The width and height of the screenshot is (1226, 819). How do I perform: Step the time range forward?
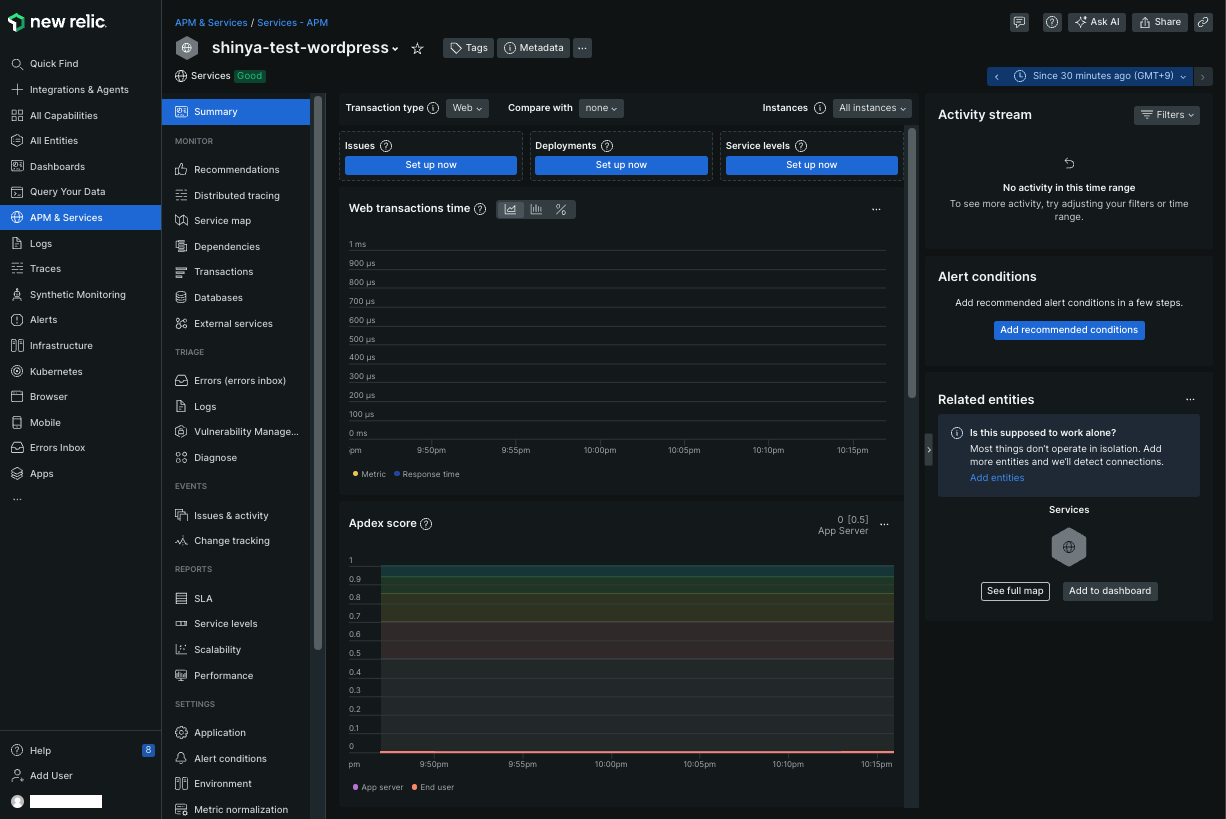(1204, 76)
